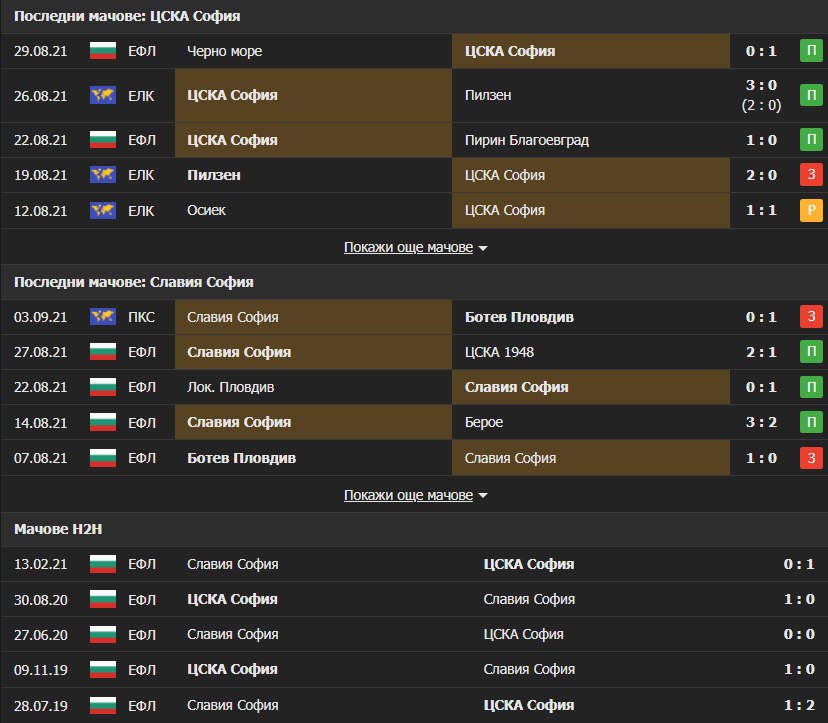Click the 1 : 2 score in 28.07.19 H2H row
828x723 pixels.
pyautogui.click(x=799, y=705)
